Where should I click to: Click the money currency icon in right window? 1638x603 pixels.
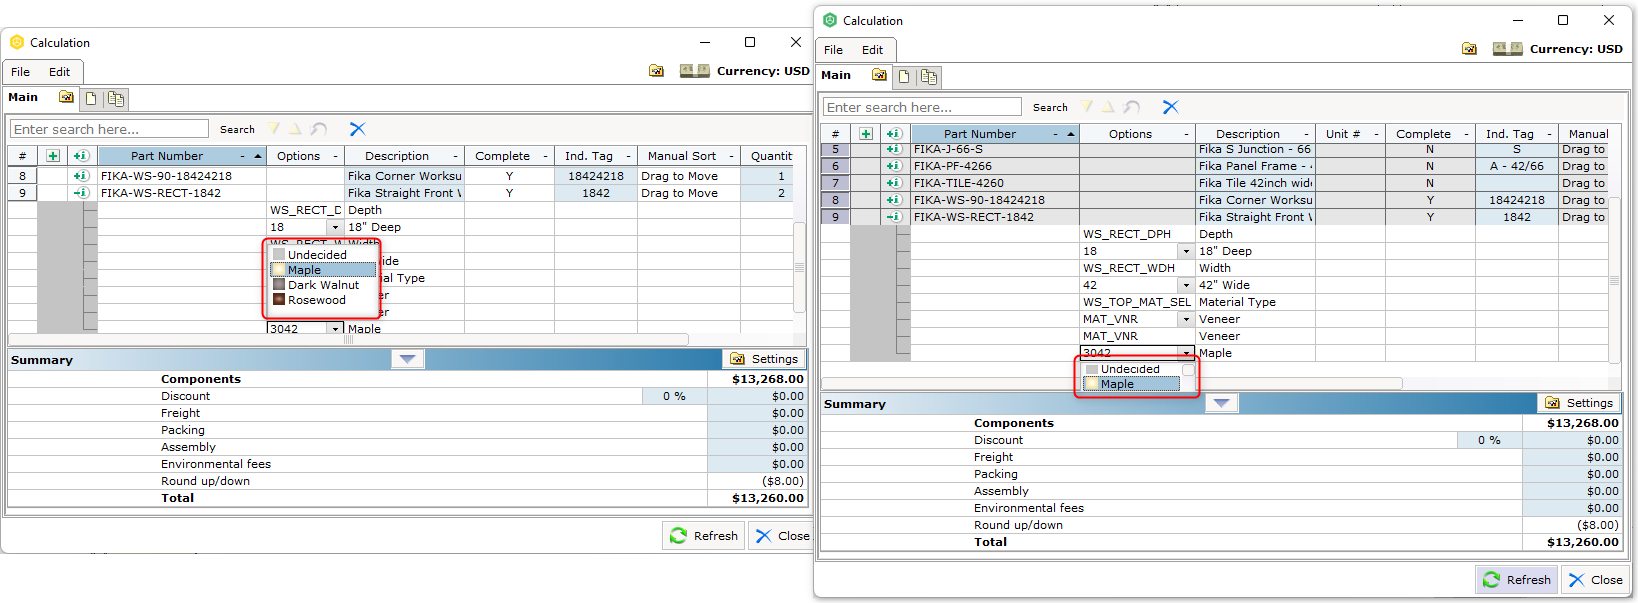click(1507, 49)
